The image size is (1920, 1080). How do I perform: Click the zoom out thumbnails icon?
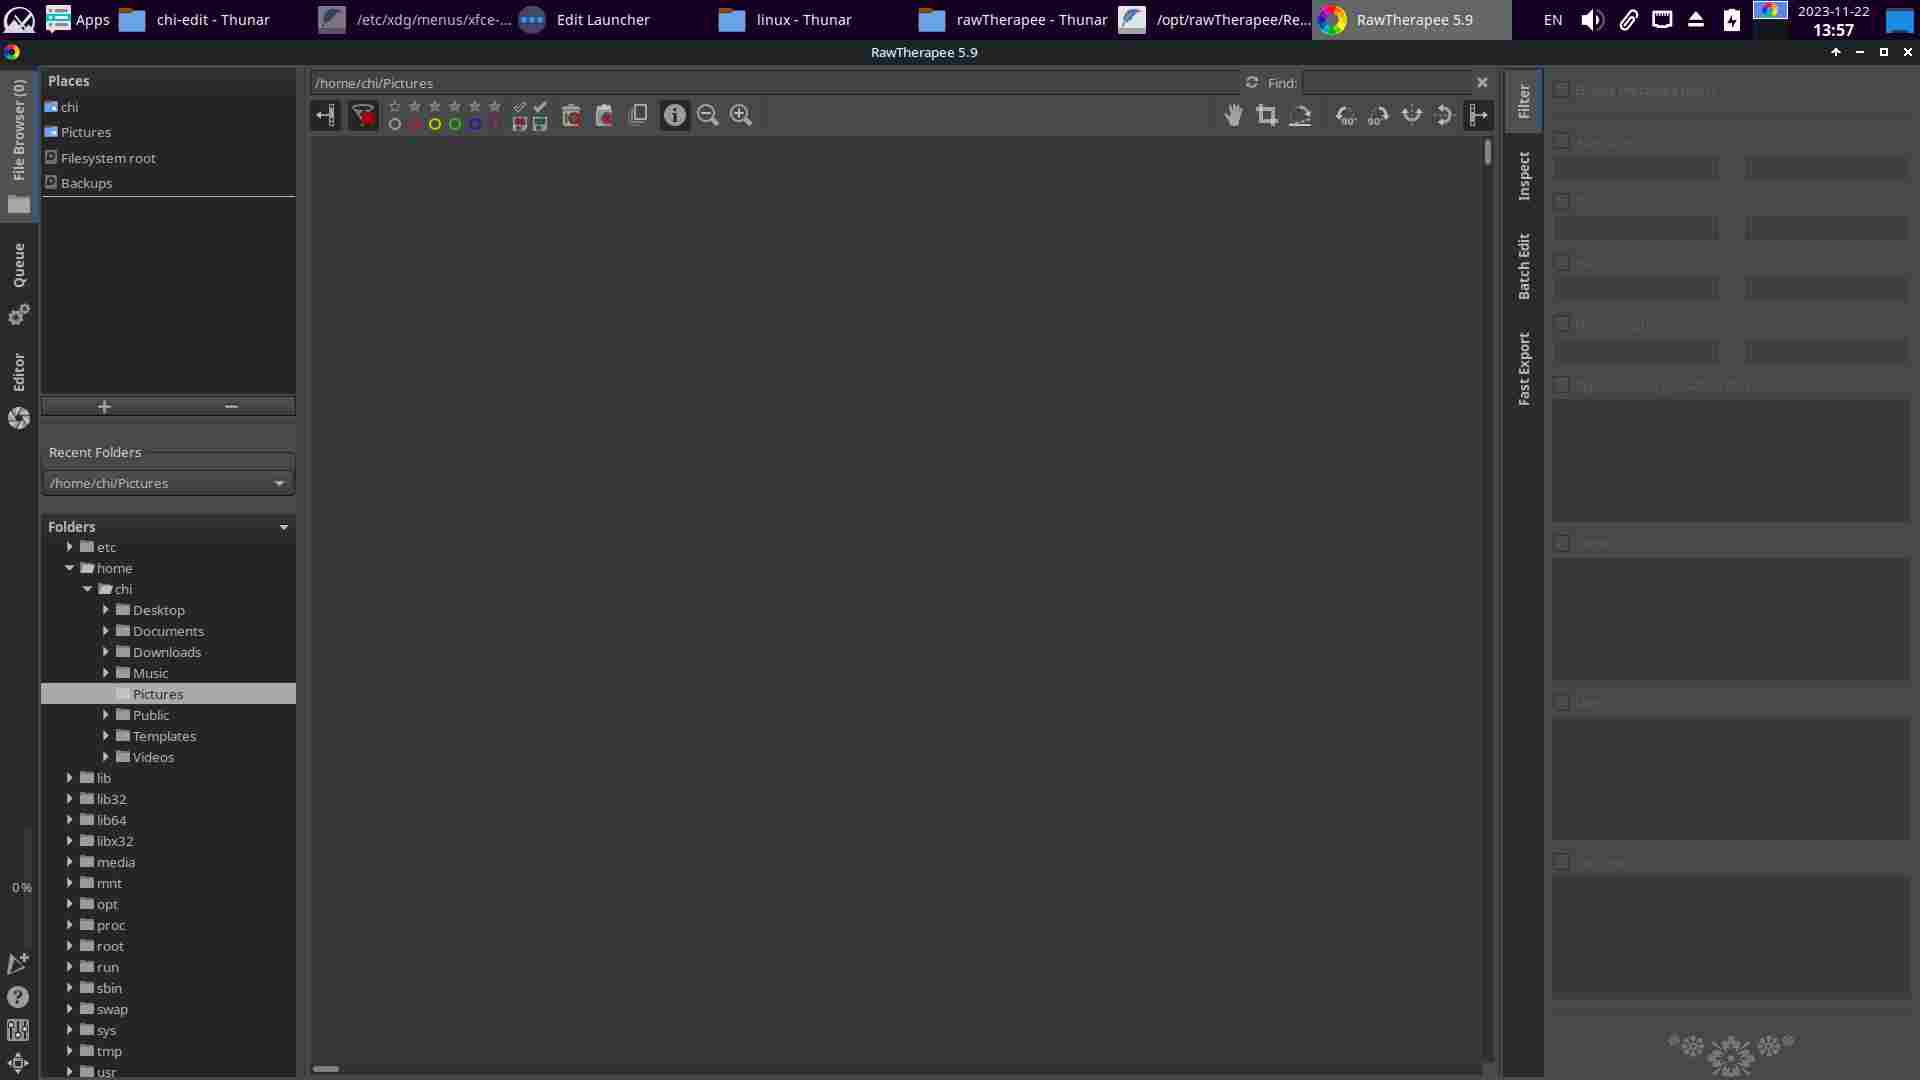pos(708,116)
